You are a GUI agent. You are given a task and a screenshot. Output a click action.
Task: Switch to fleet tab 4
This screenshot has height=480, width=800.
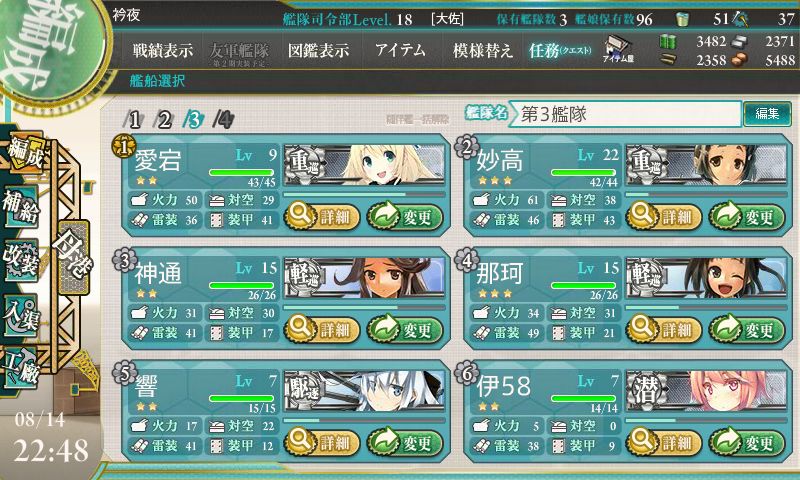223,120
